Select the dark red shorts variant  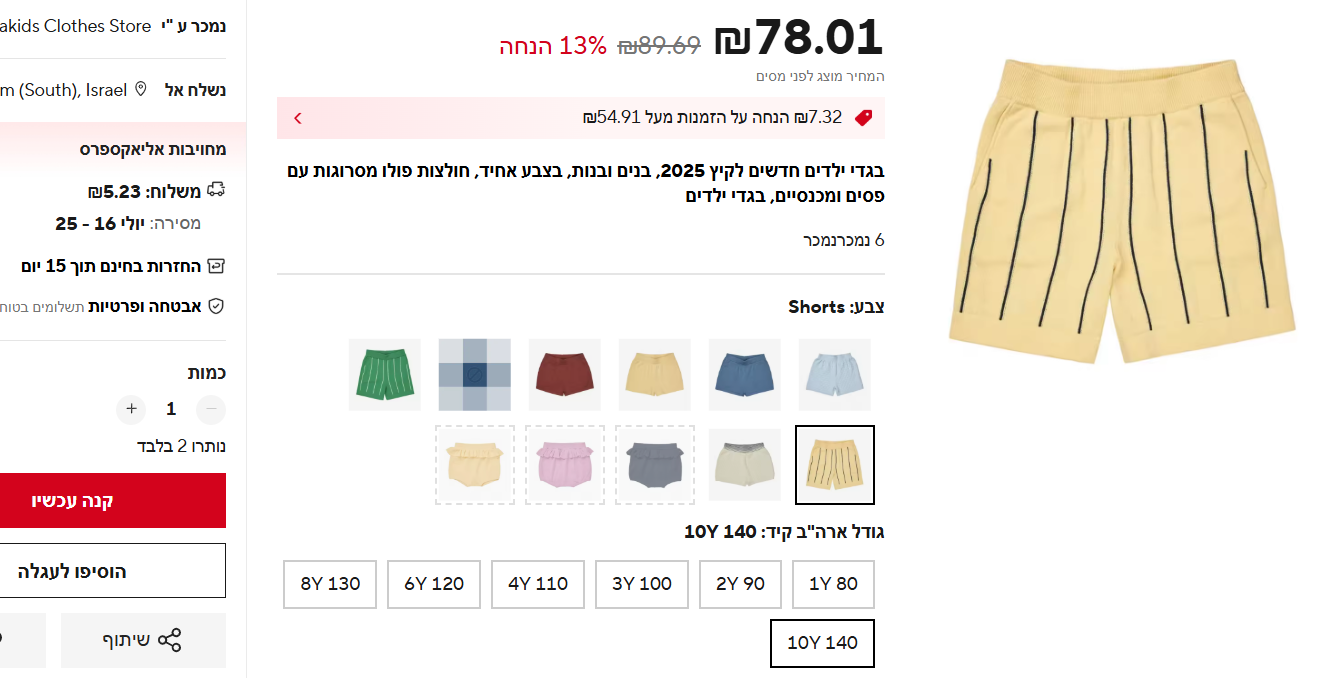pyautogui.click(x=565, y=374)
